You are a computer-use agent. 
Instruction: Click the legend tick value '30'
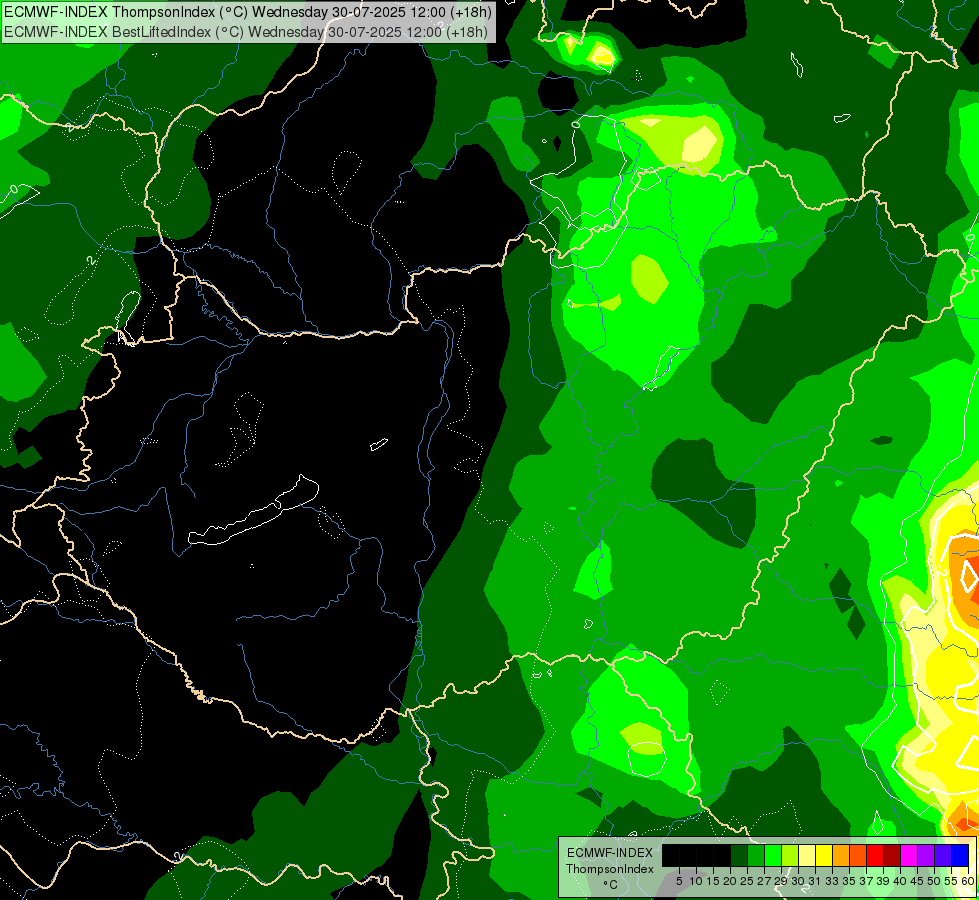pos(798,881)
